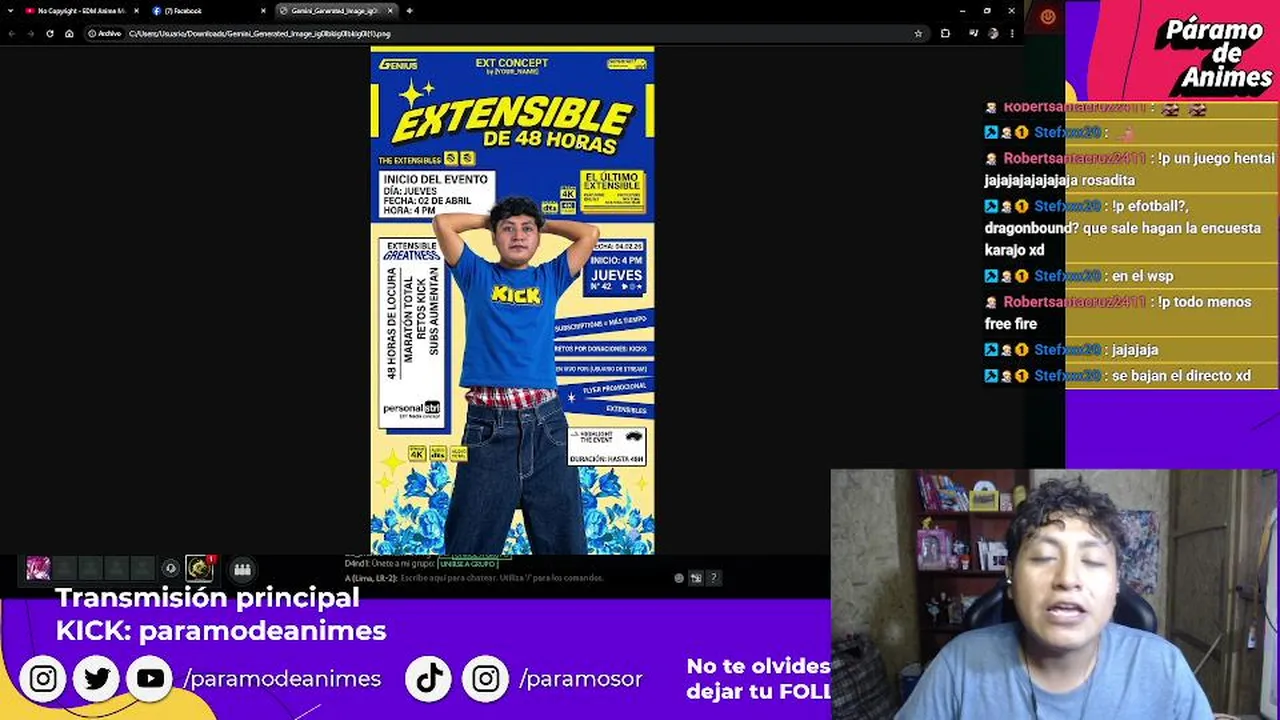Click the address bar file path

(x=259, y=34)
